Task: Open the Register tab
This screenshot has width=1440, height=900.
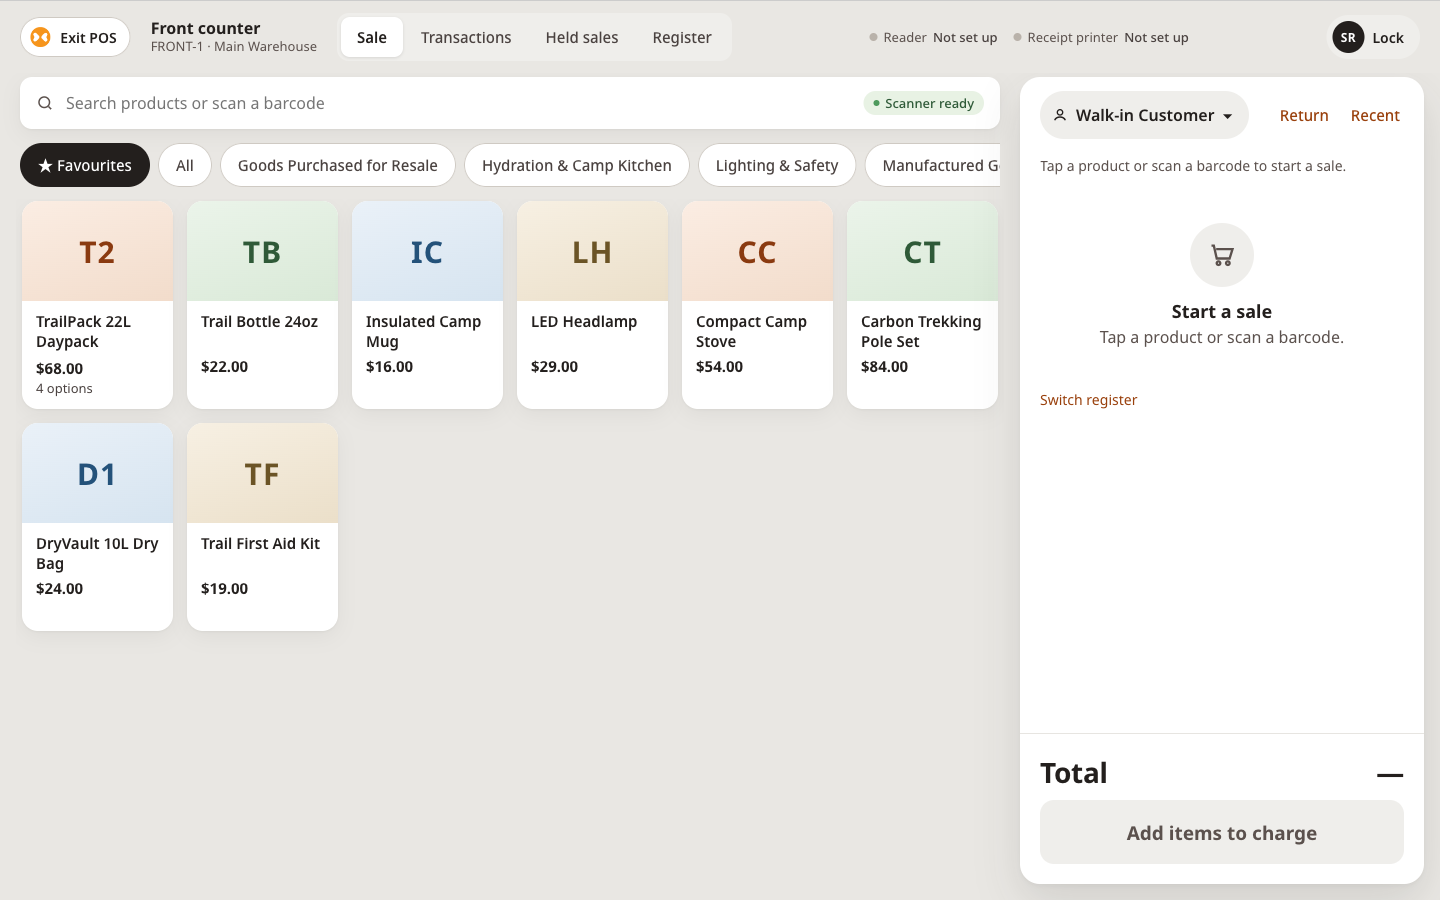Action: [682, 37]
